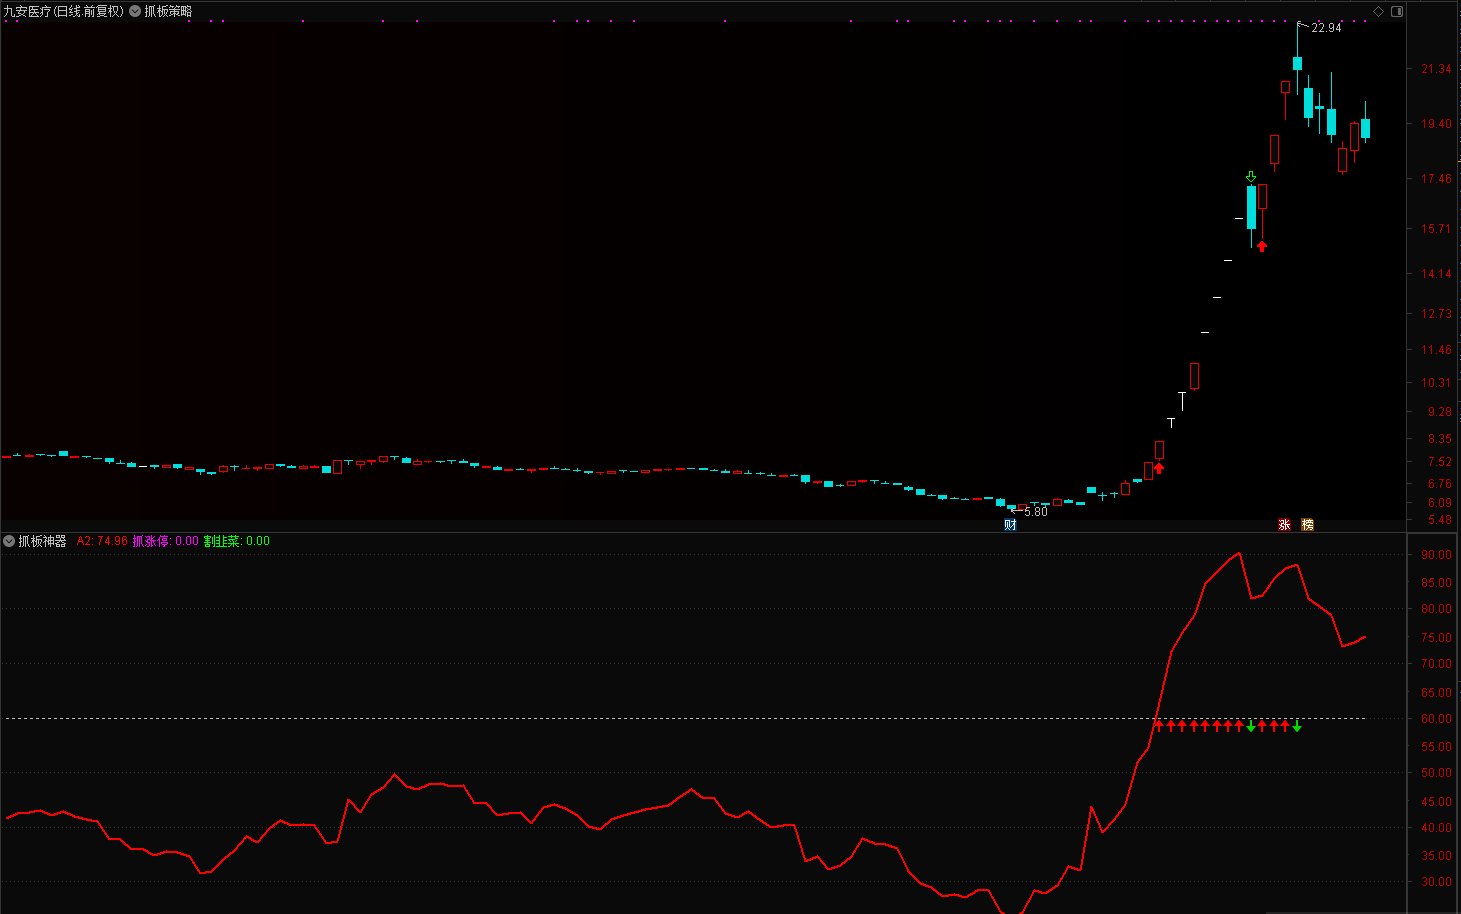Click the 榜 event marker icon
1461x914 pixels.
pos(1307,525)
